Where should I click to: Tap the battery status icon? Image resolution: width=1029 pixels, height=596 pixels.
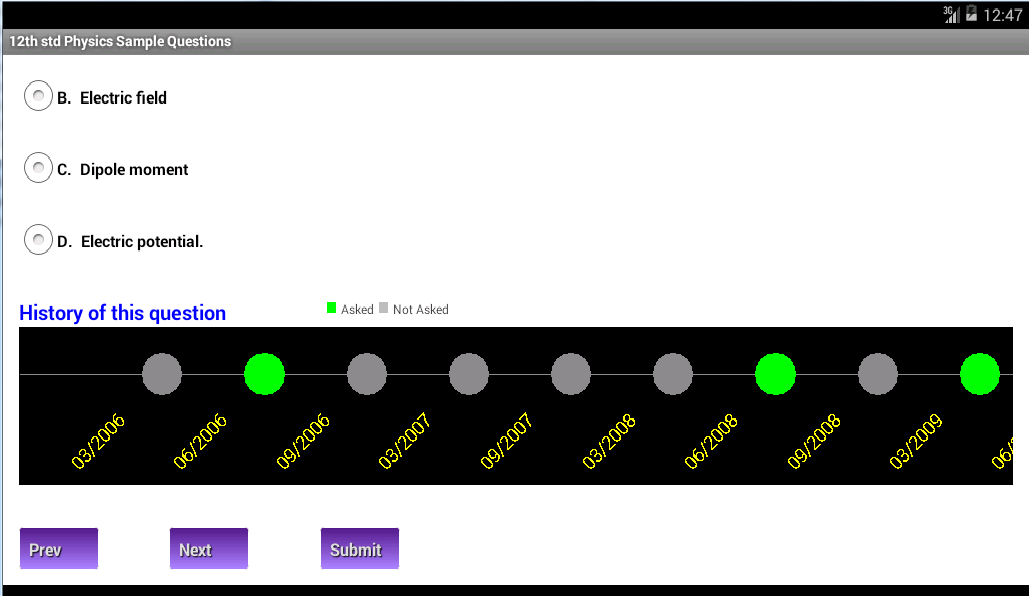tap(971, 13)
